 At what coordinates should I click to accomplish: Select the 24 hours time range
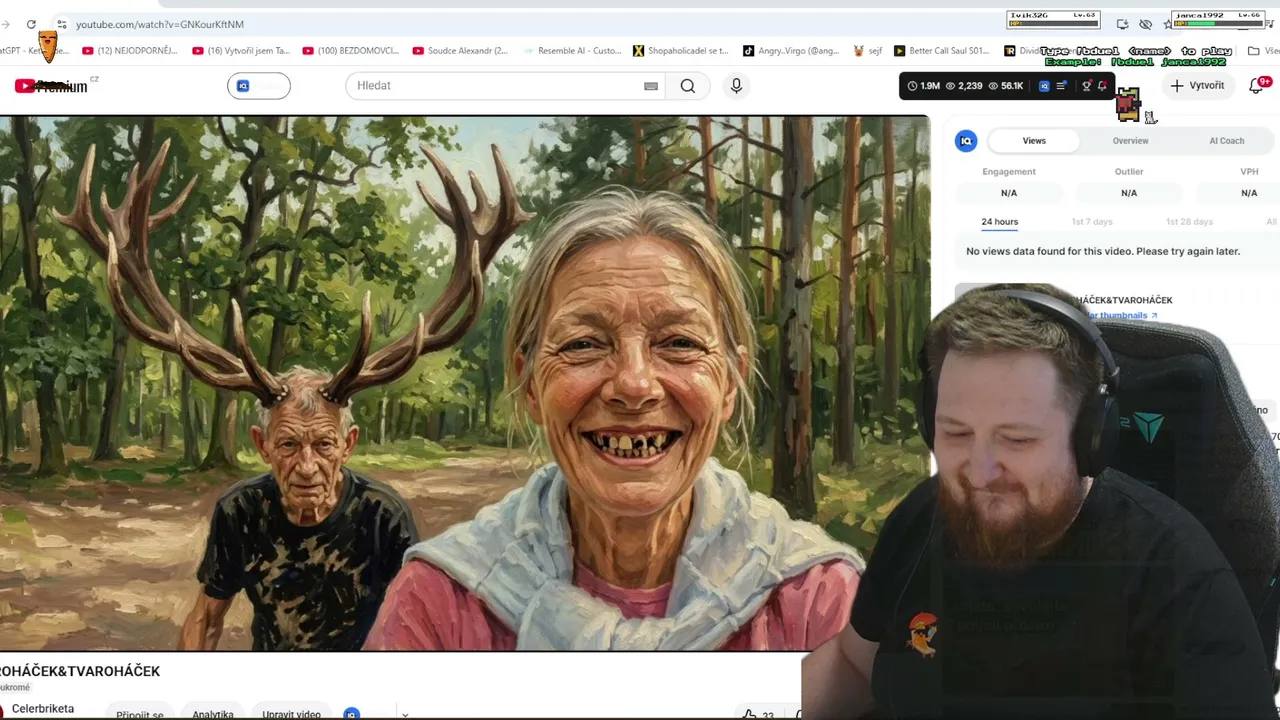click(1000, 222)
